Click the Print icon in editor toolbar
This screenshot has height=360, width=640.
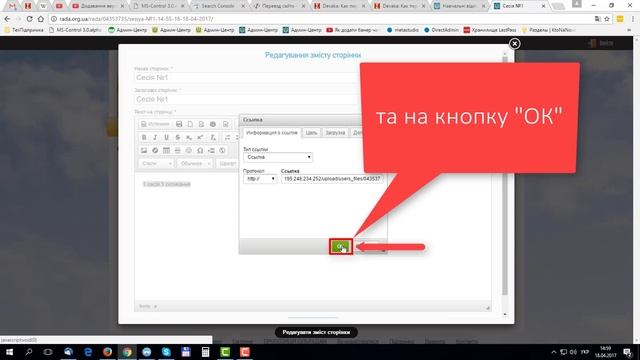coord(213,124)
